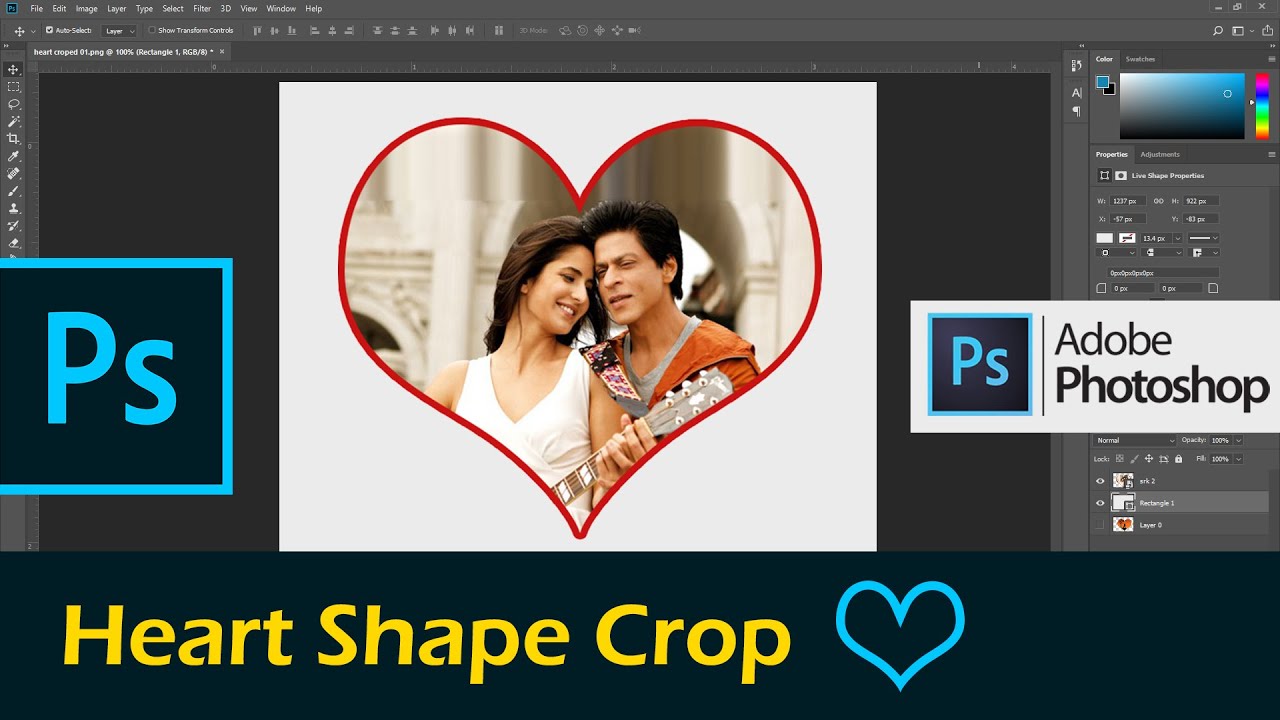
Task: Click the Share icon at top right
Action: [1267, 31]
